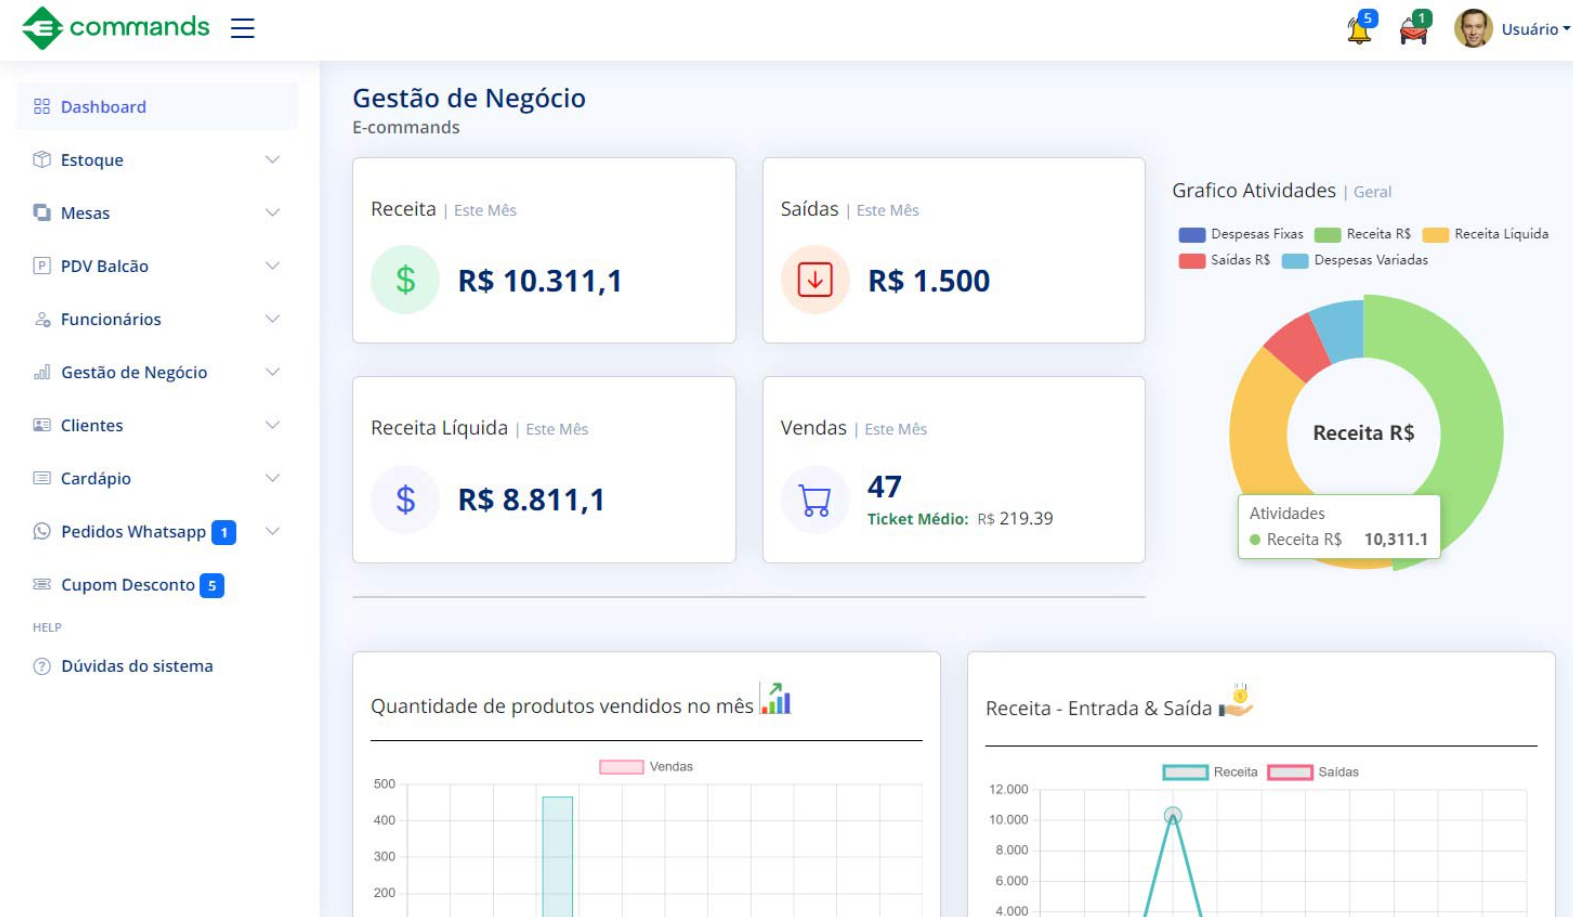Click the user avatar photo

point(1473,29)
